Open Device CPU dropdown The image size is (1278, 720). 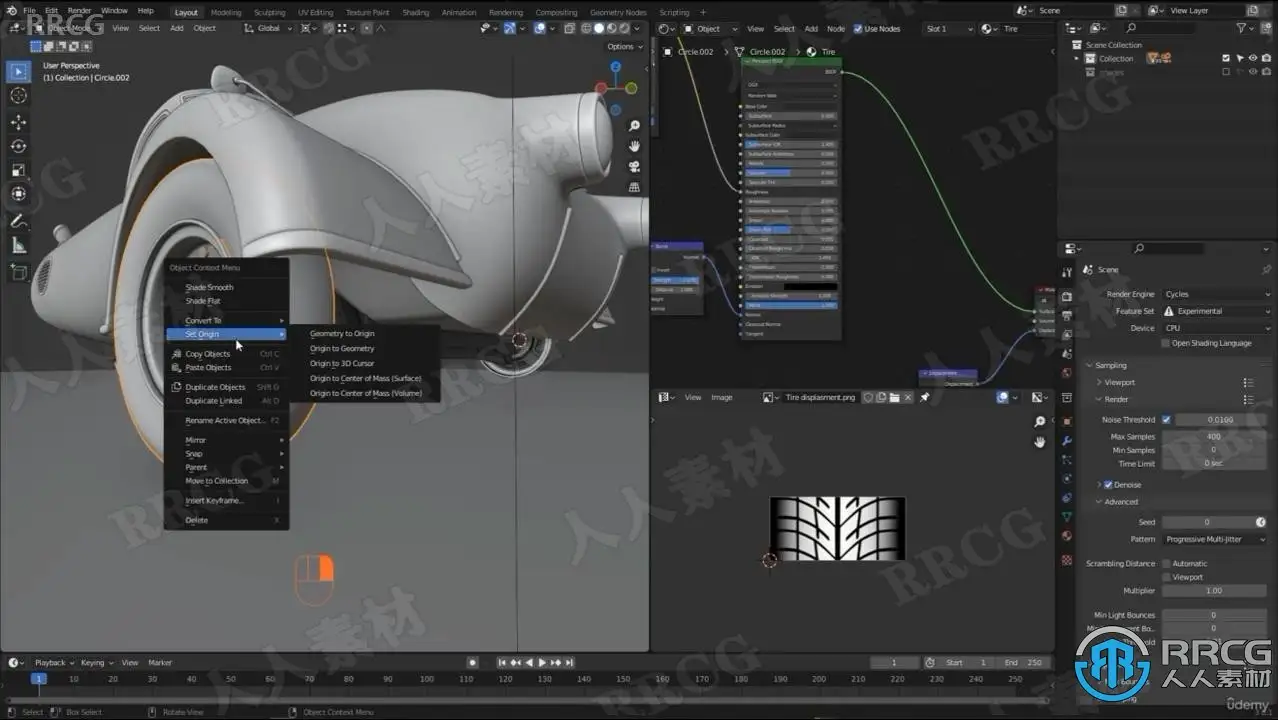coord(1216,328)
